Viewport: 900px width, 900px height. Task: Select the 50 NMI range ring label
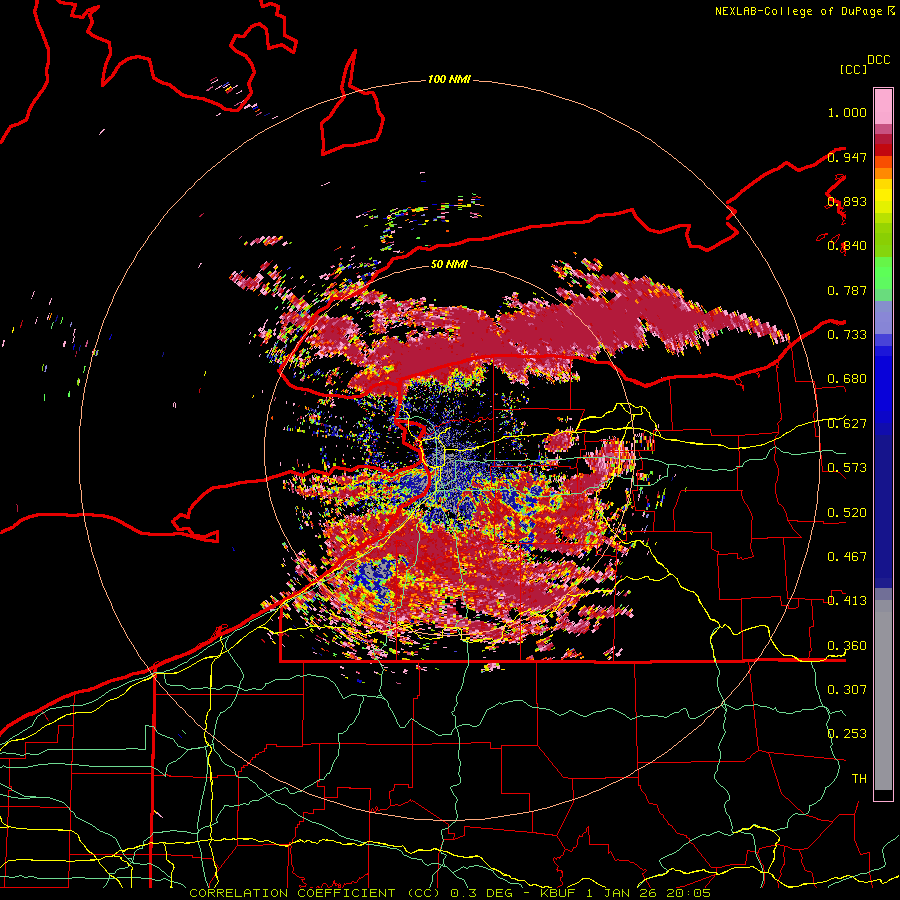(449, 264)
